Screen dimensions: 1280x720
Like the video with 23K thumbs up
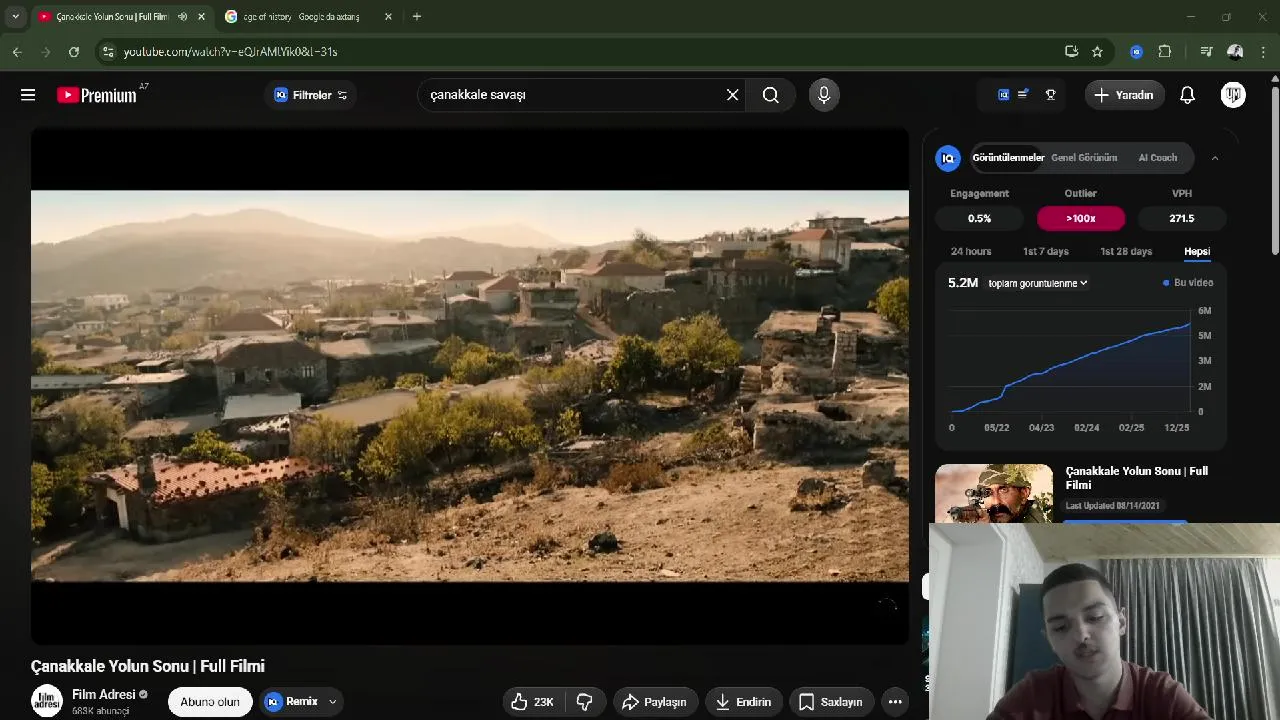[x=534, y=702]
